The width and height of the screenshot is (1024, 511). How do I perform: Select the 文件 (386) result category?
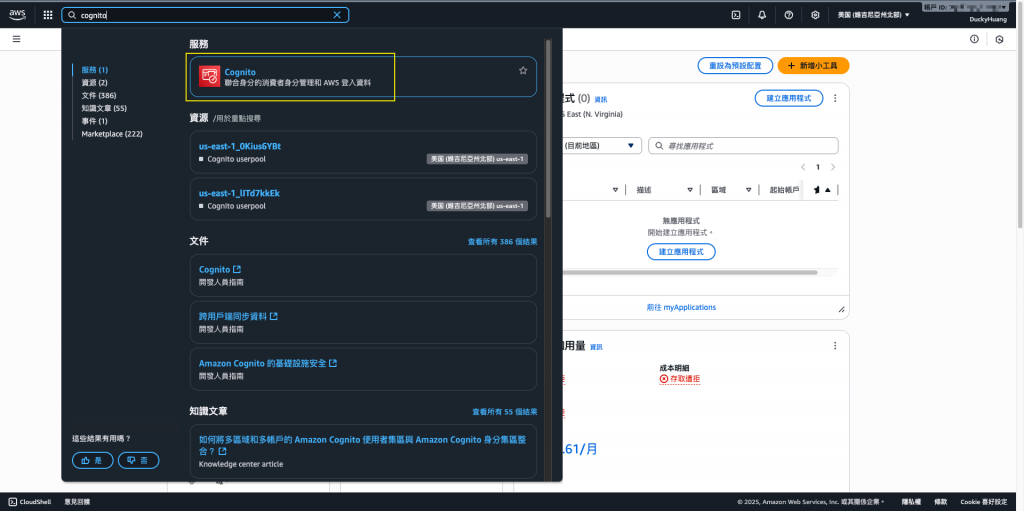pyautogui.click(x=99, y=95)
